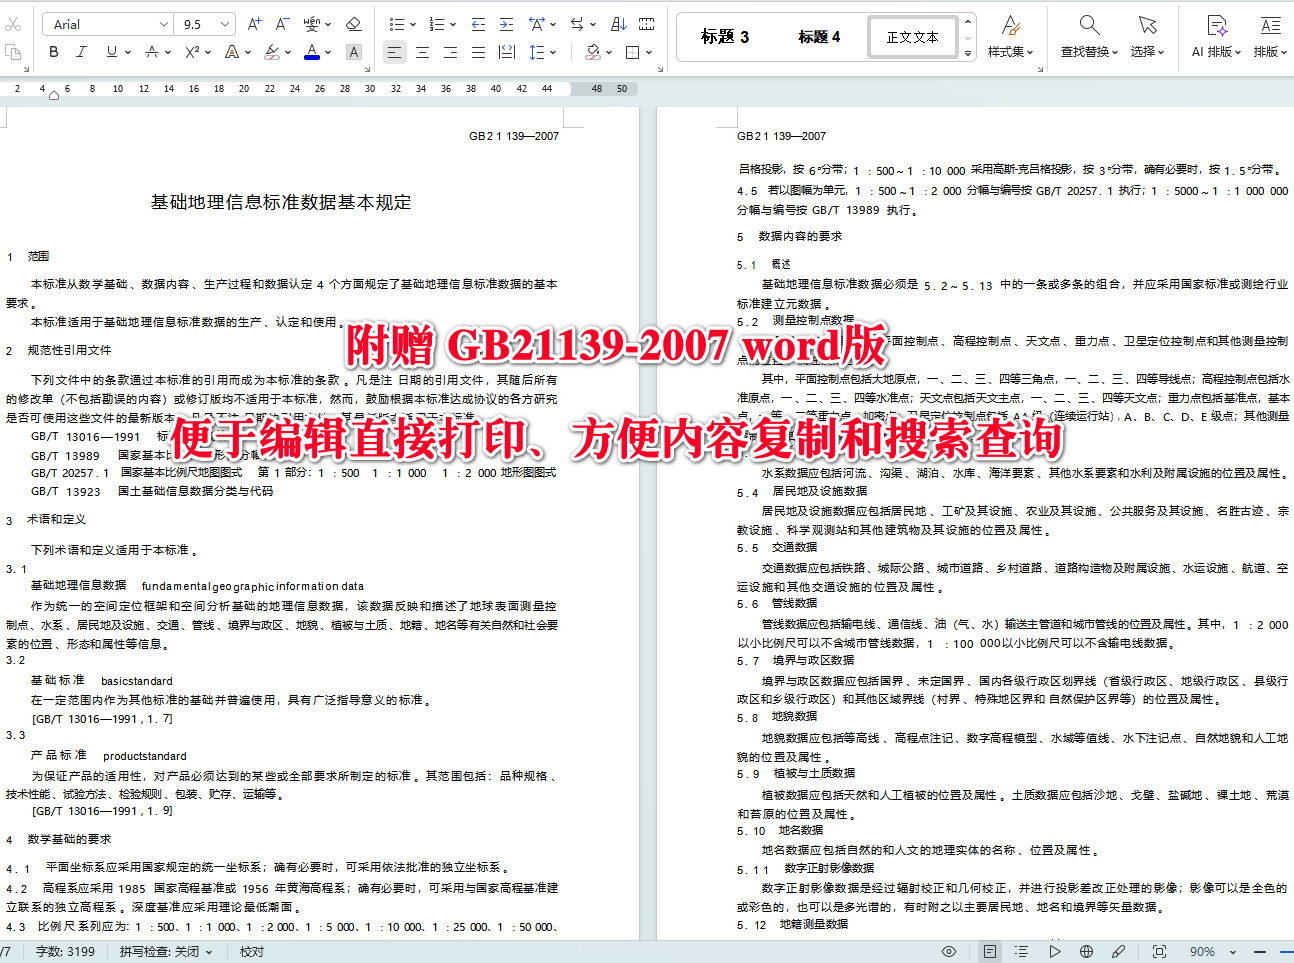The height and width of the screenshot is (963, 1294).
Task: Apply the 标题 3 style
Action: (x=723, y=36)
